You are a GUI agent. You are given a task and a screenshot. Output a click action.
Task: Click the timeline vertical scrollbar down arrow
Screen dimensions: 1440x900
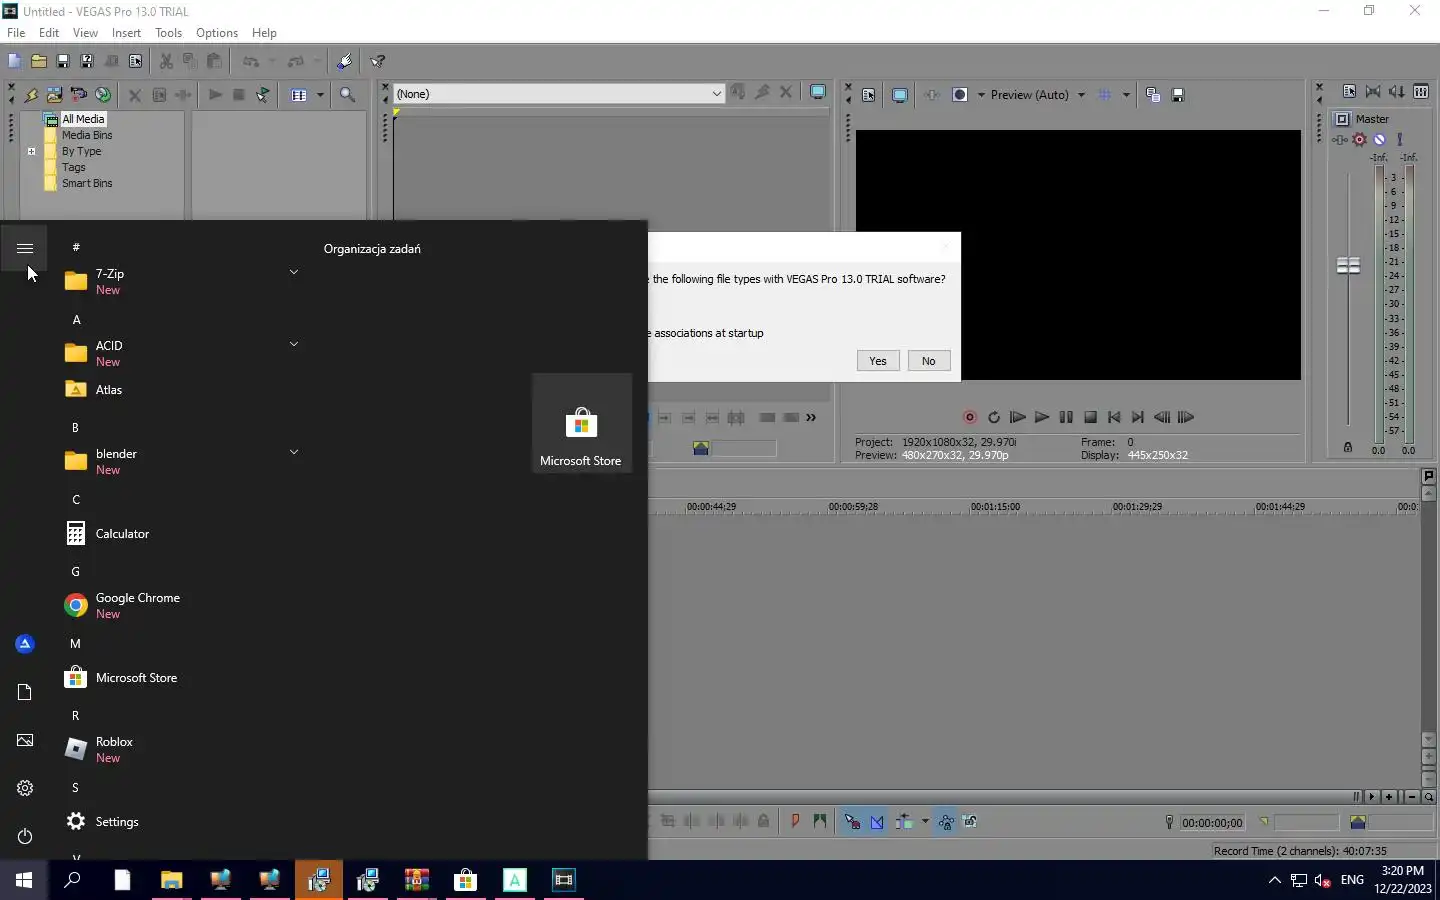(1429, 740)
